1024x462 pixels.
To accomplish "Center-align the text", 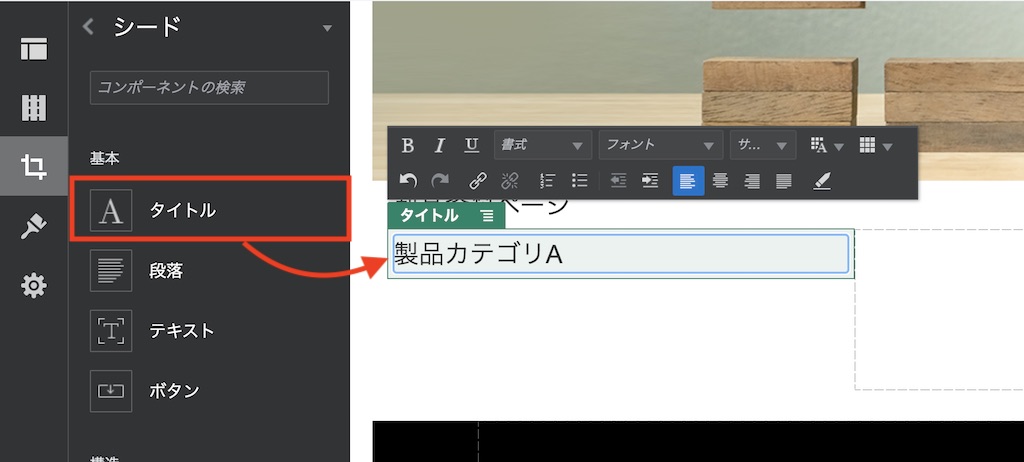I will pos(720,181).
